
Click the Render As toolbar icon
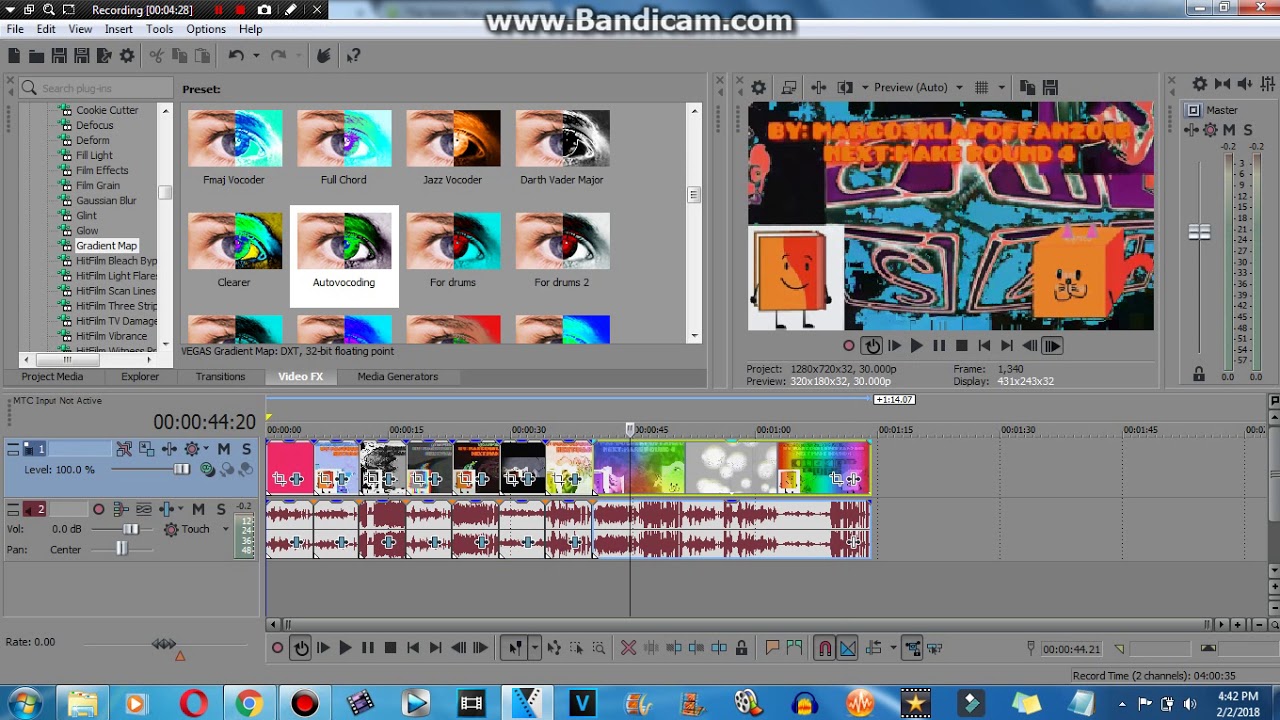[x=104, y=56]
